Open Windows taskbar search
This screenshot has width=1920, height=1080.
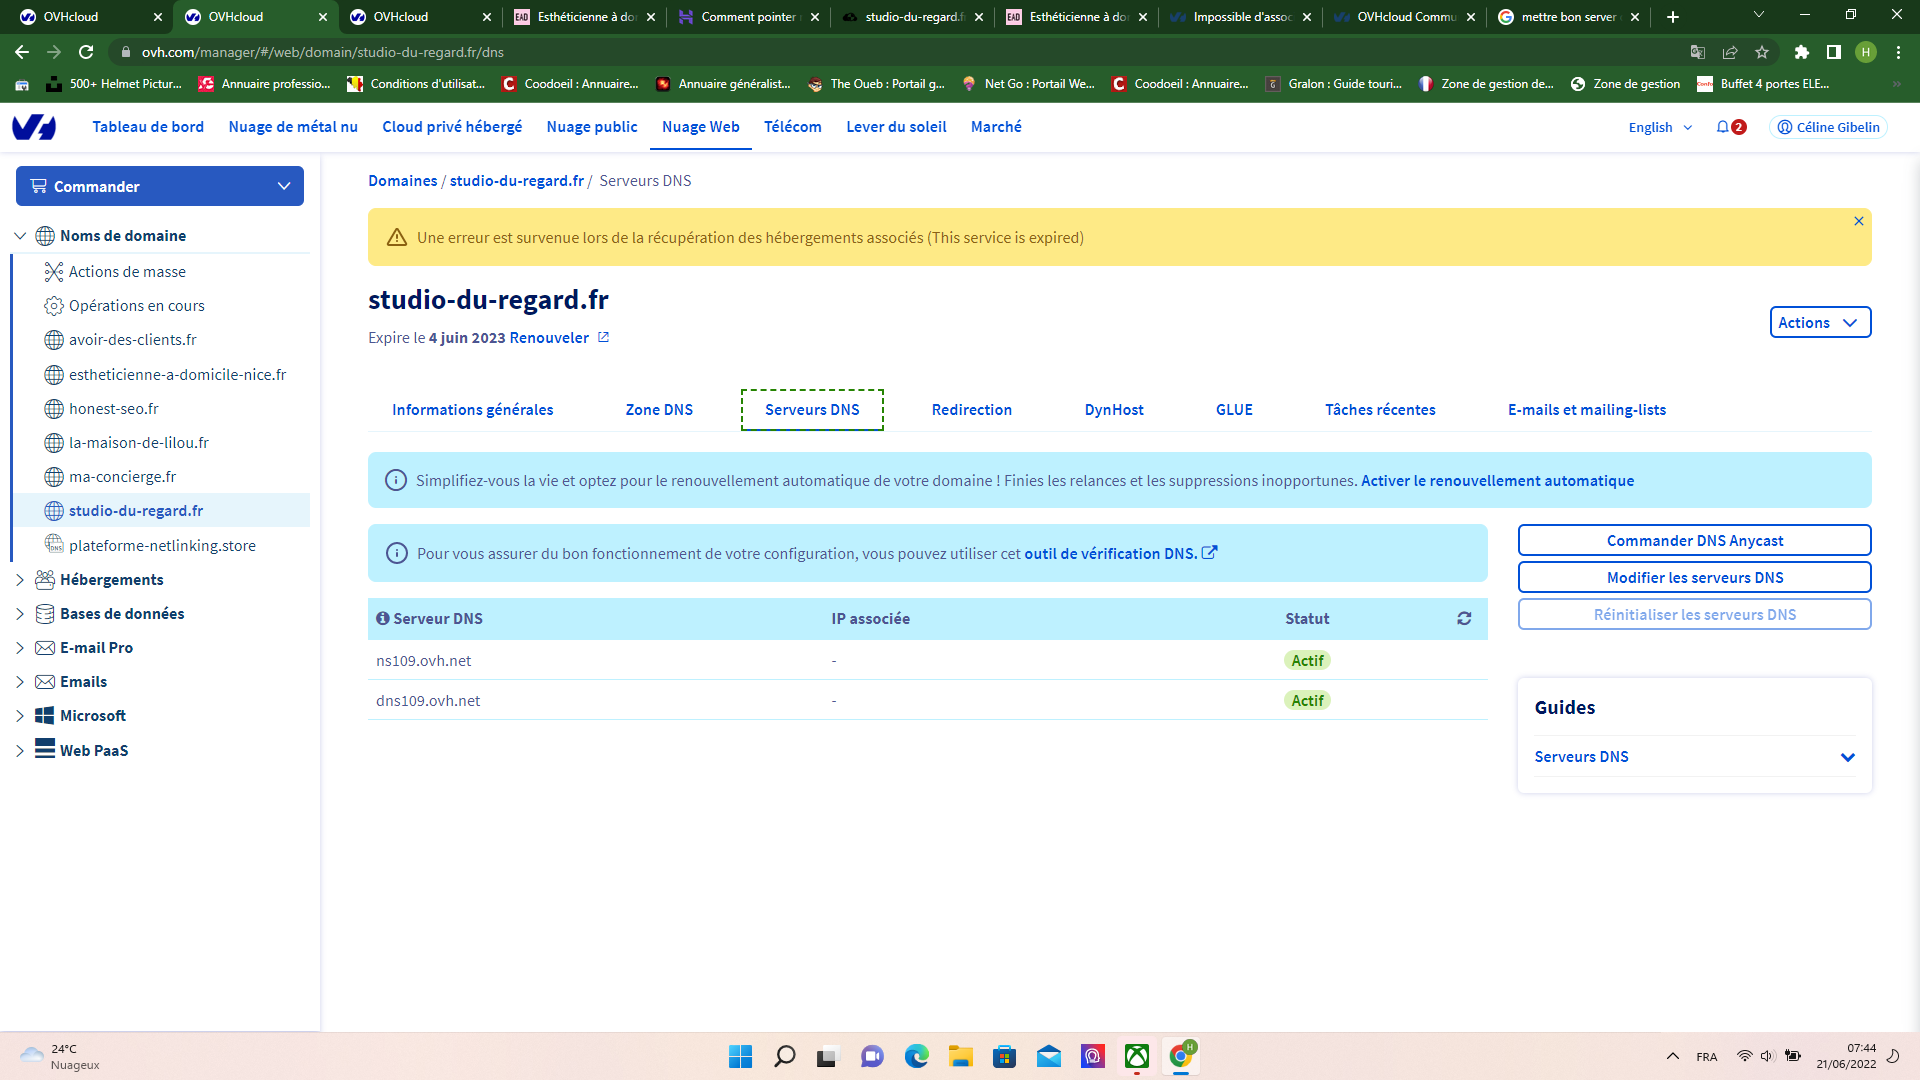[x=785, y=1056]
